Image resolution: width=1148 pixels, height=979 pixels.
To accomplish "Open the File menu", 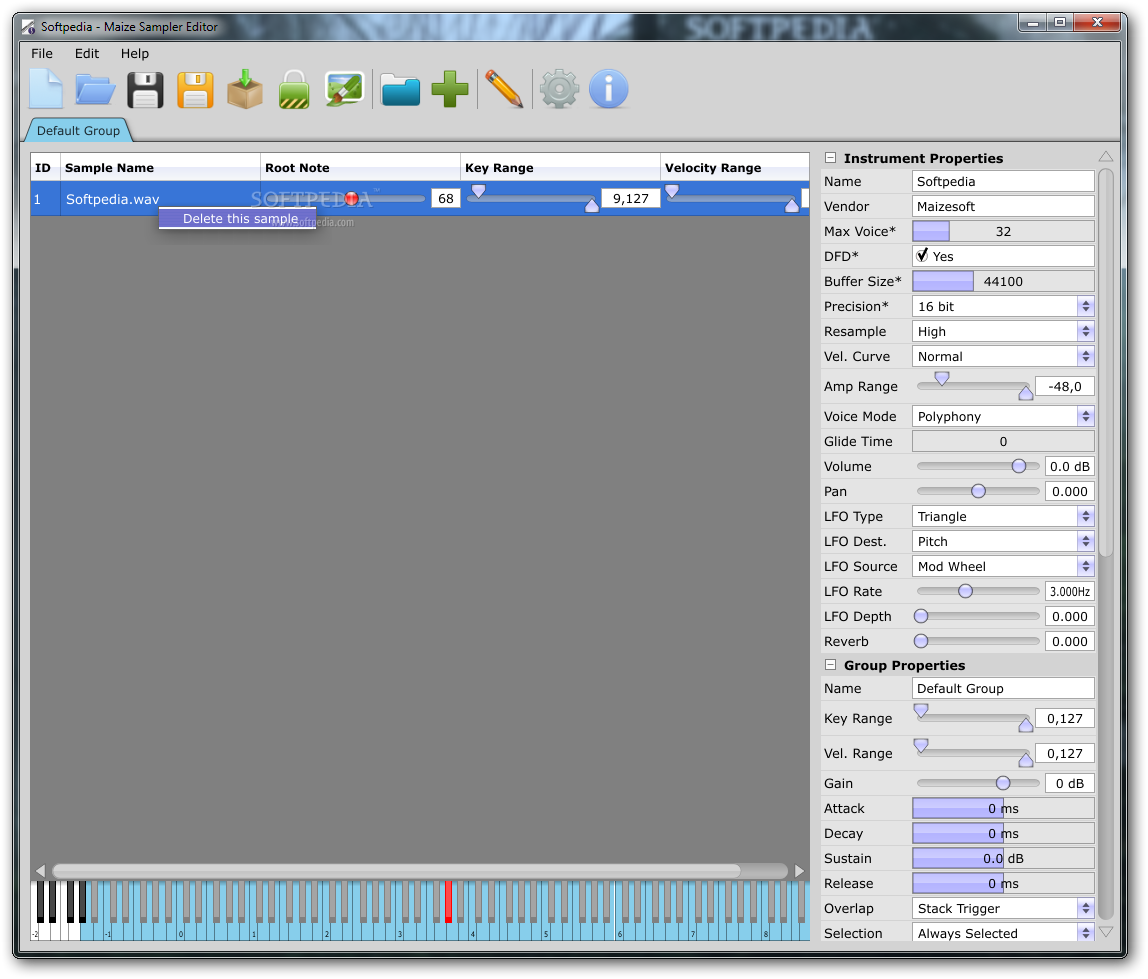I will (x=42, y=53).
